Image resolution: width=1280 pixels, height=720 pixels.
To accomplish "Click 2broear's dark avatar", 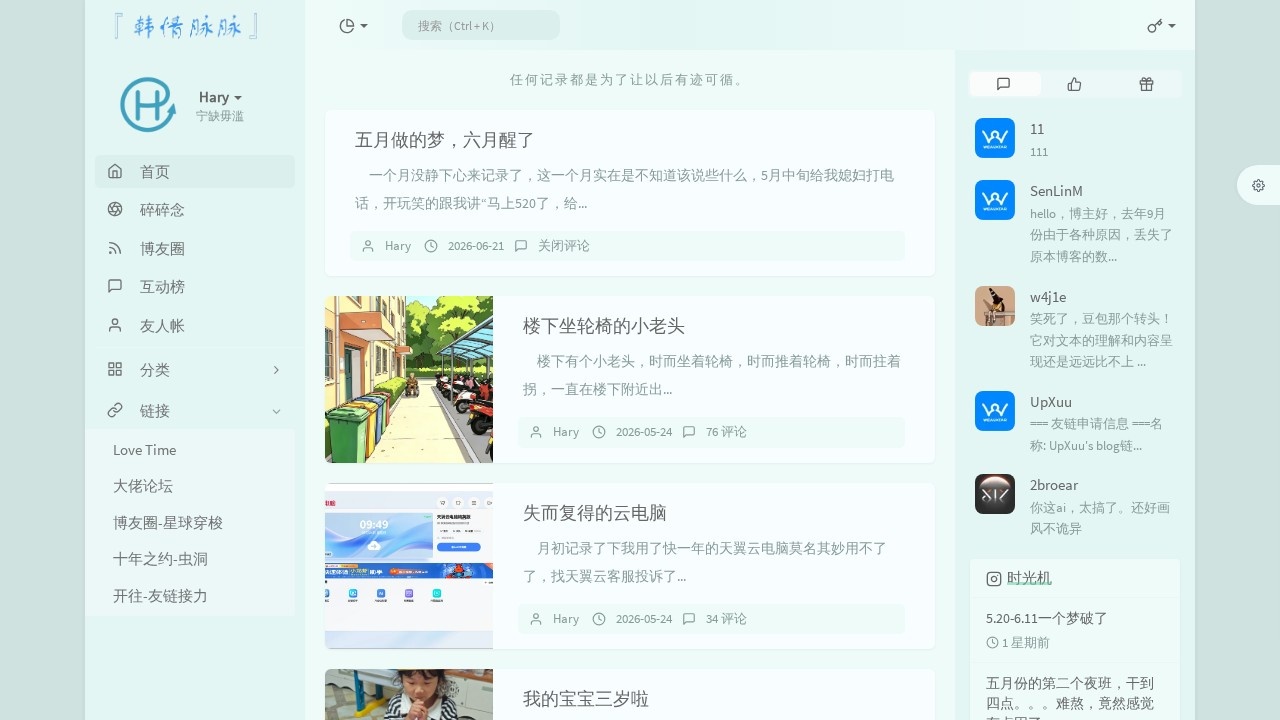I will (x=995, y=494).
